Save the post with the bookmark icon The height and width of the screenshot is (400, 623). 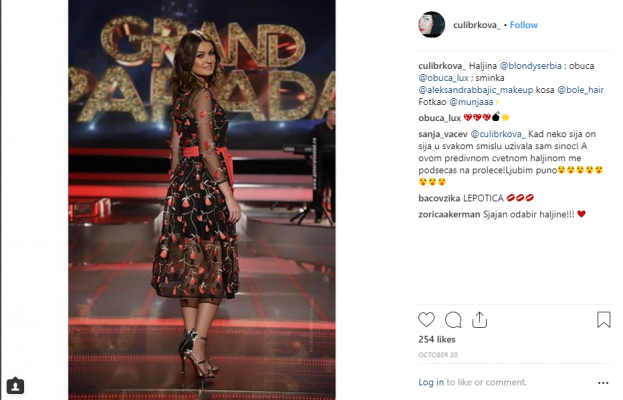(604, 319)
